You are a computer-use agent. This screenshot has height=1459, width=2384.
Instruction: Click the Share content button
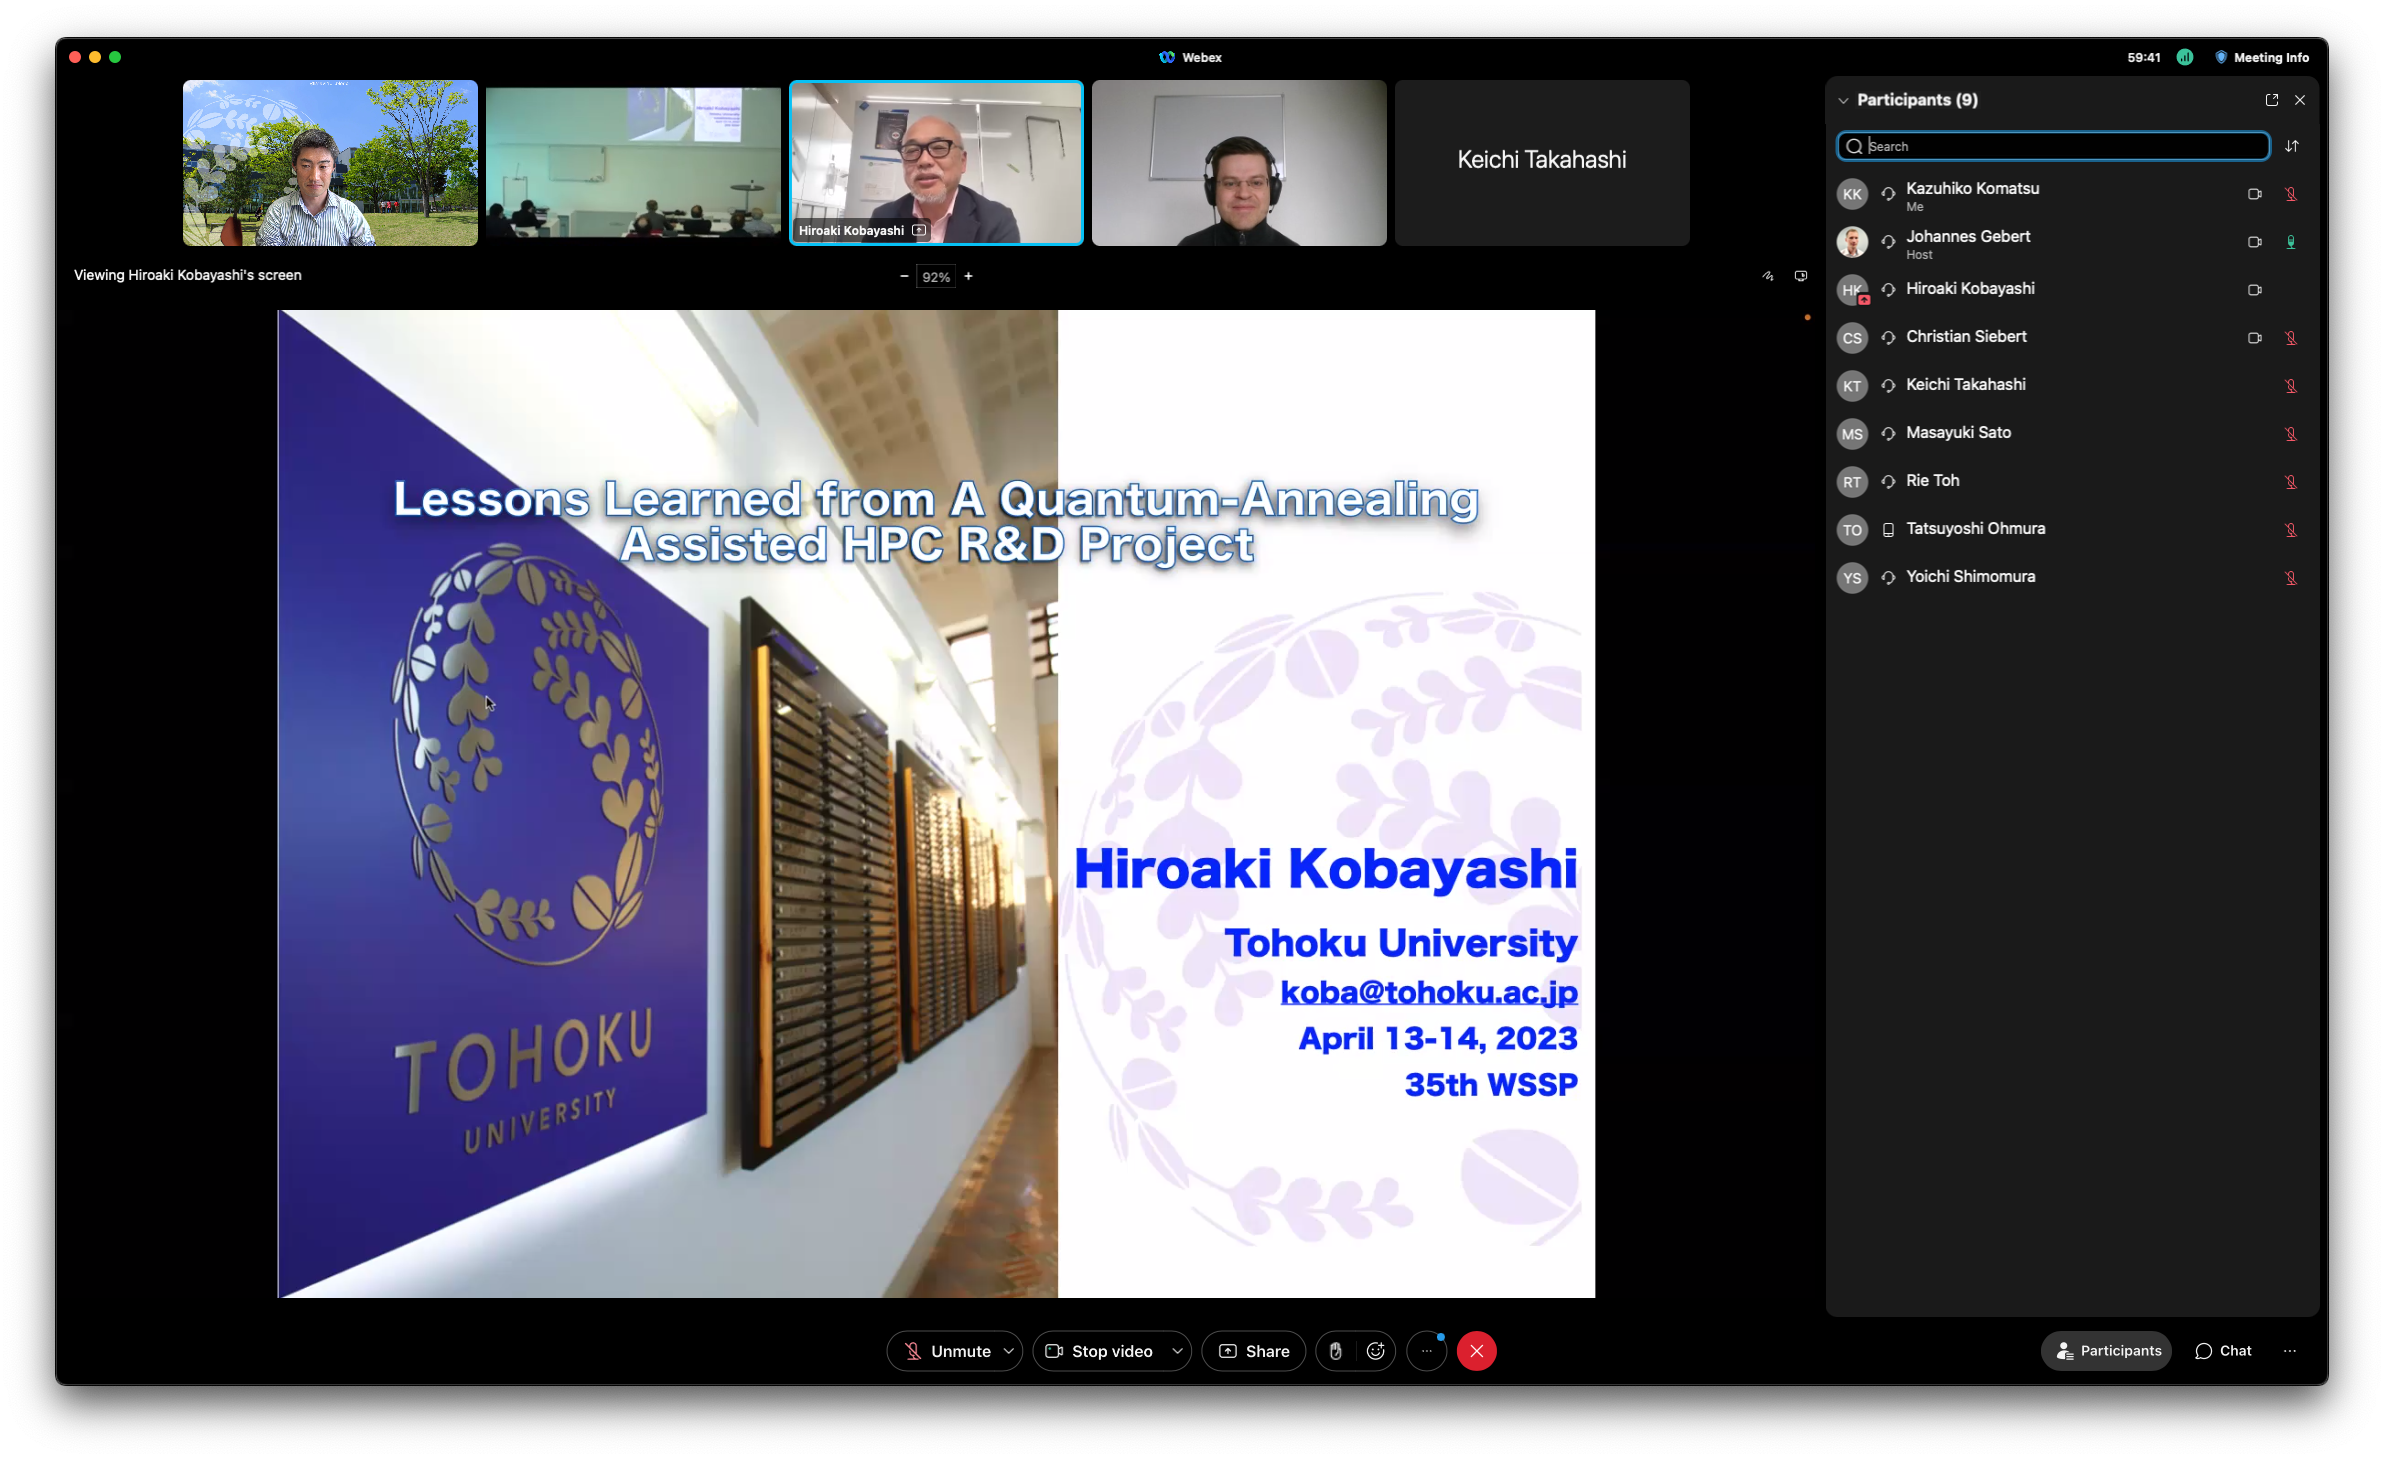(x=1253, y=1351)
